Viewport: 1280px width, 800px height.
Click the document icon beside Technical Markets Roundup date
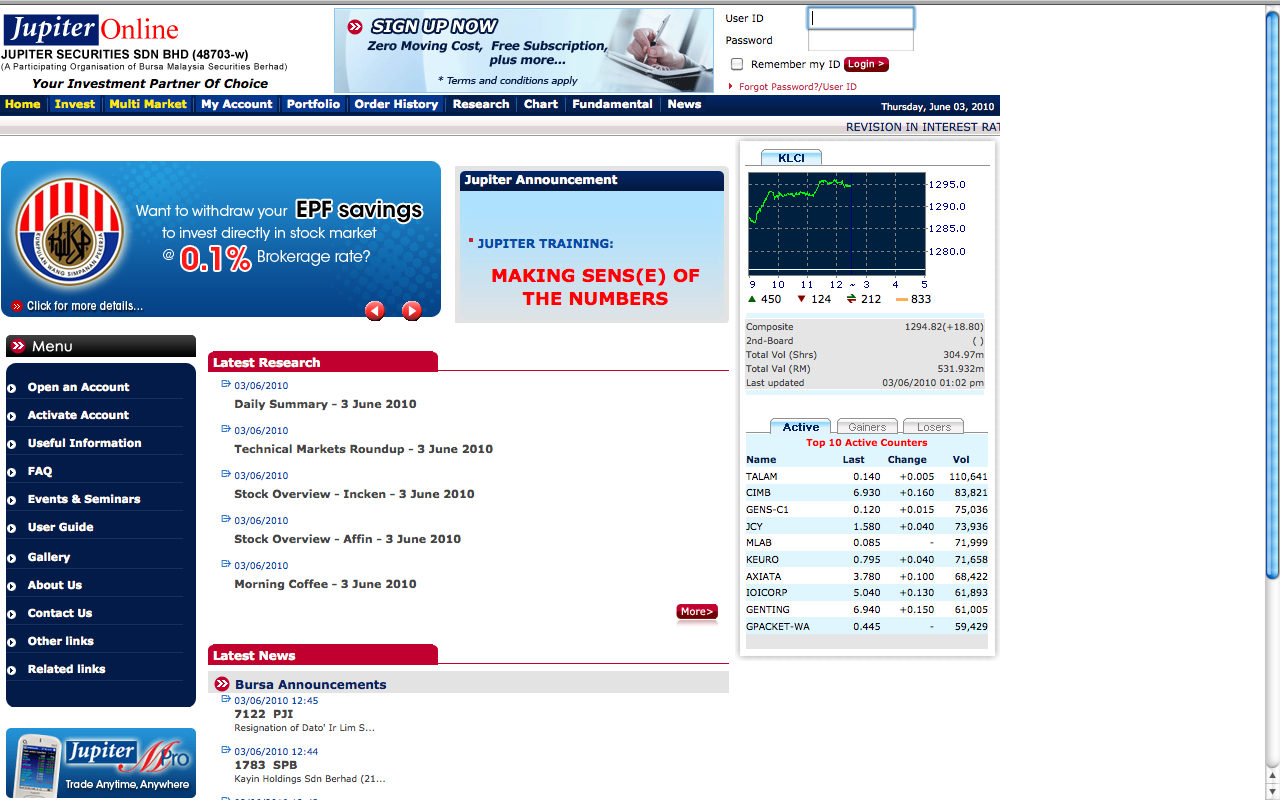click(x=226, y=429)
